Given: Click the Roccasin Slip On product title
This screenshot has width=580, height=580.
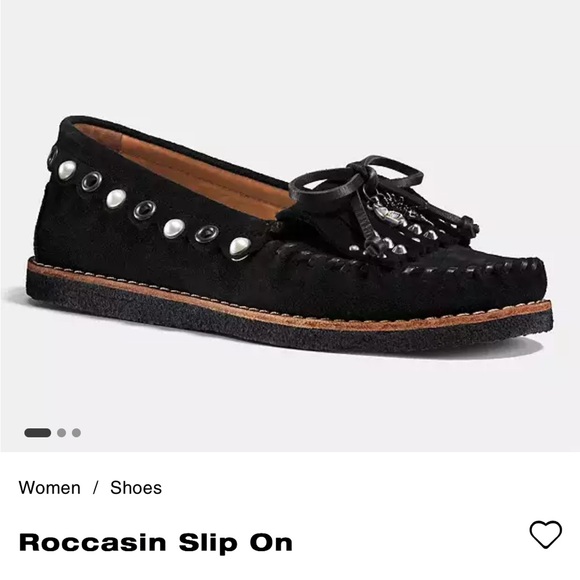Looking at the screenshot, I should point(156,543).
